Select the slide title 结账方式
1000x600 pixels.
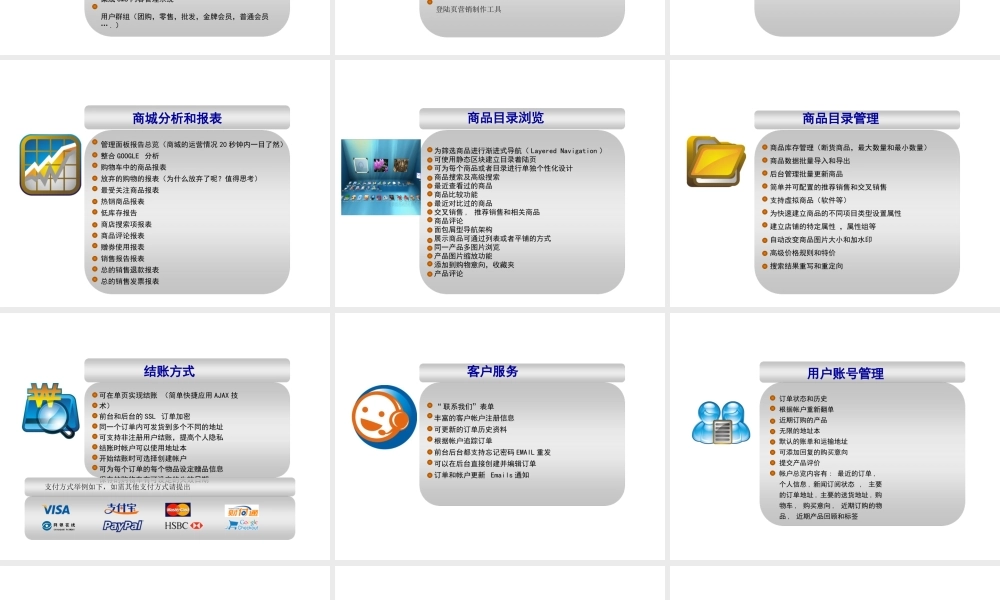[169, 371]
